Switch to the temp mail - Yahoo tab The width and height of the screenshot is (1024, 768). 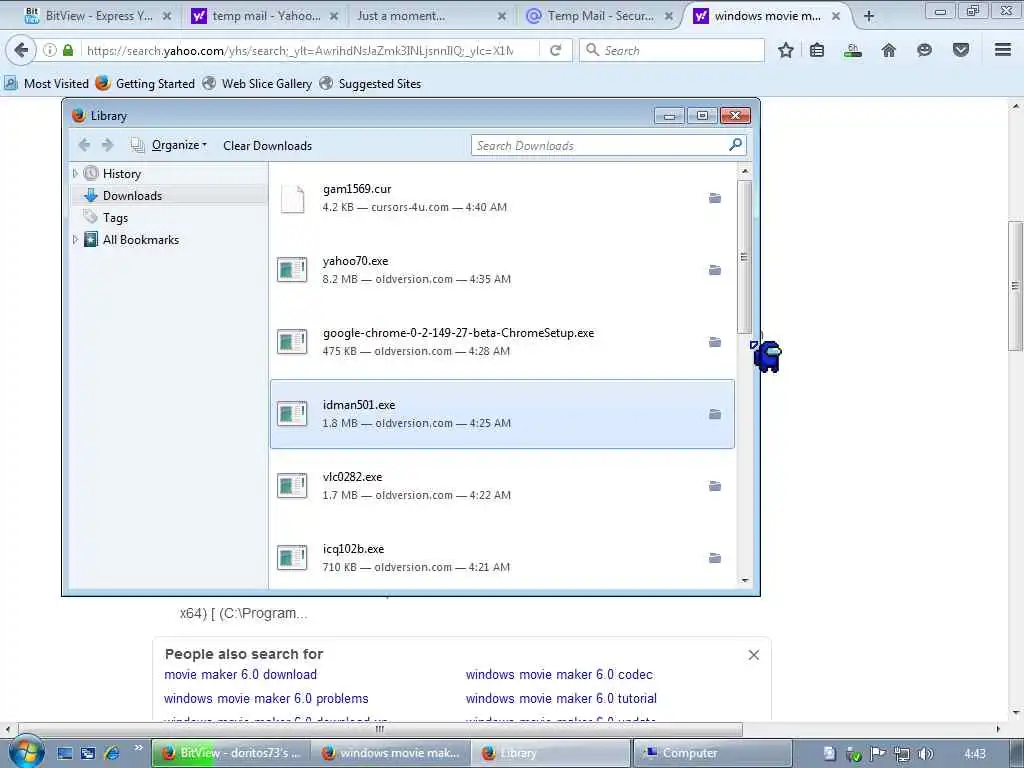click(264, 16)
